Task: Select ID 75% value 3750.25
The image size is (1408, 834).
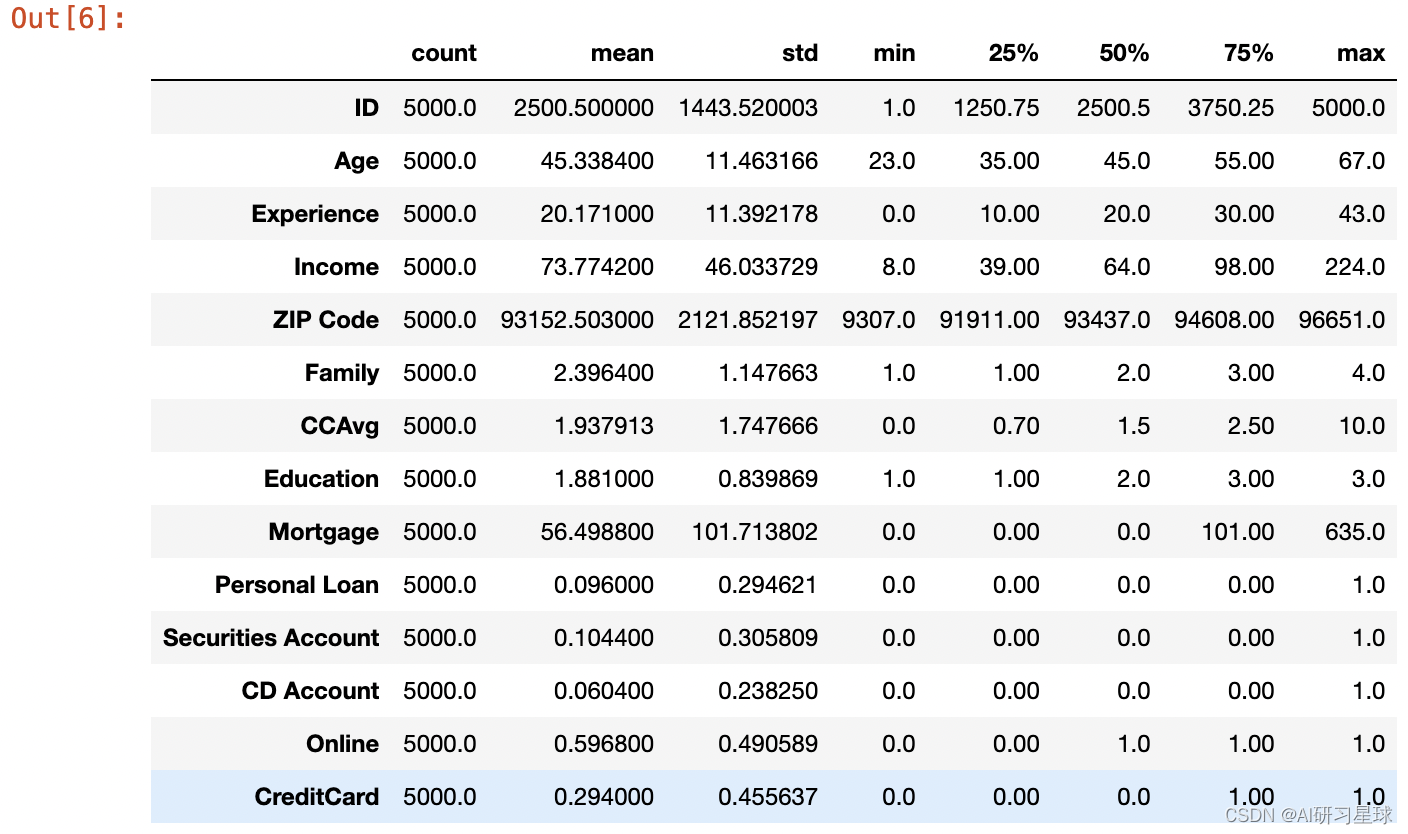Action: [x=1231, y=108]
